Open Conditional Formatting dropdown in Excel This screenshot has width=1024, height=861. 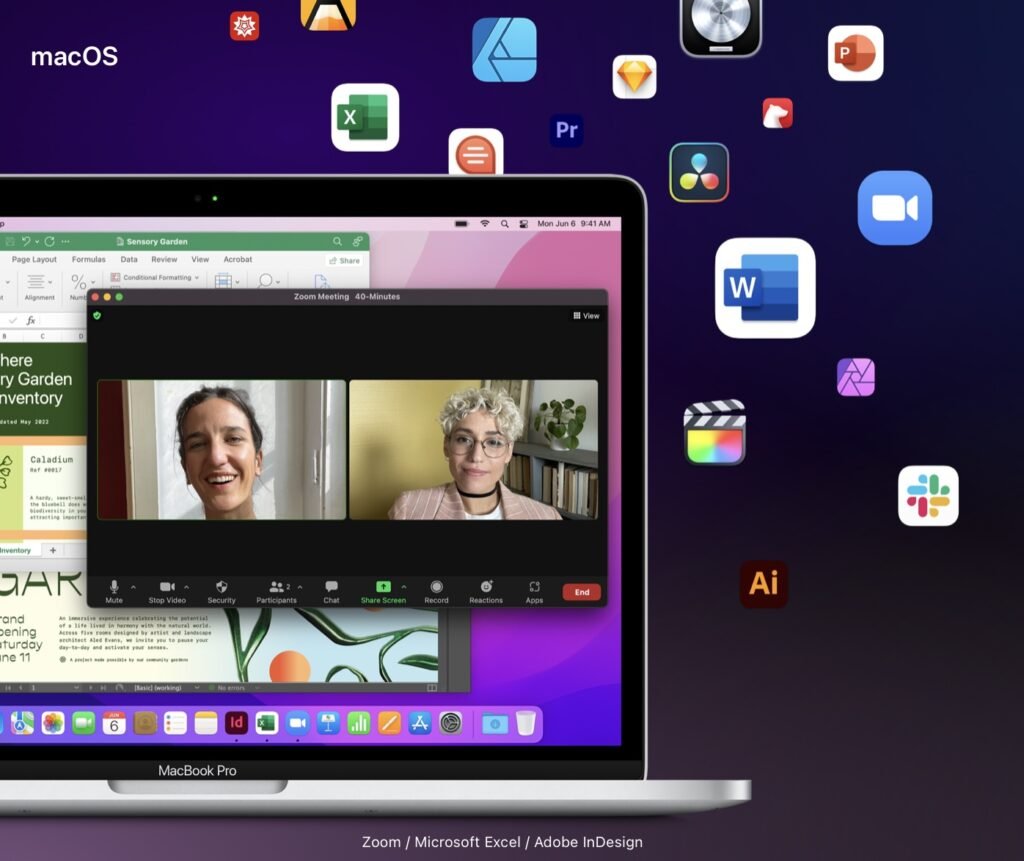(x=155, y=277)
